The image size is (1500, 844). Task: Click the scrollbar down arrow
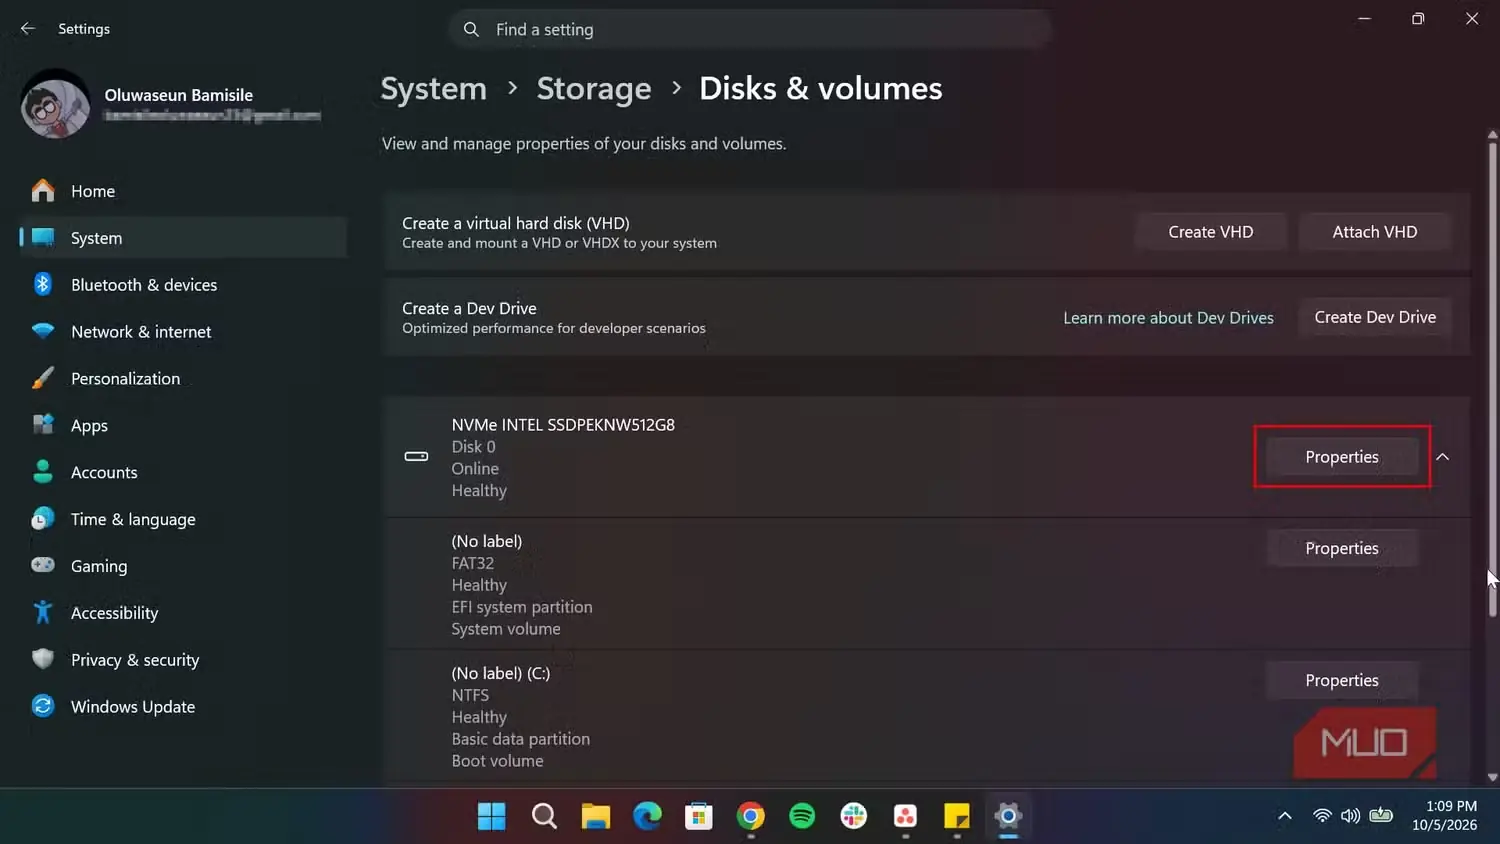coord(1492,777)
